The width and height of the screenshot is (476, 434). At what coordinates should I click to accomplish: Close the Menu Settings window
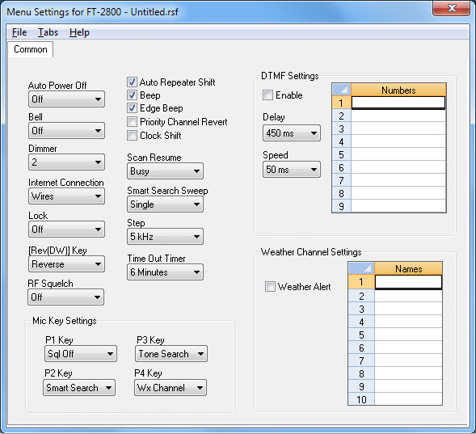coord(452,8)
